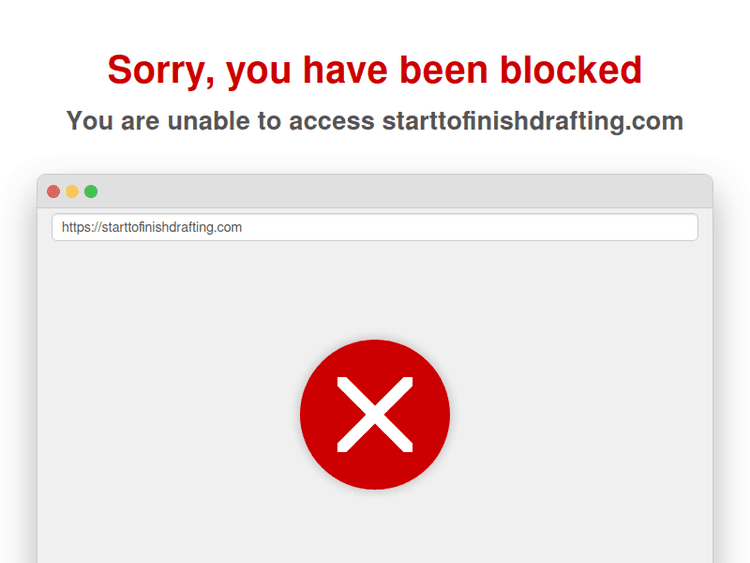Viewport: 750px width, 563px height.
Task: Click the word "access" in the subheading
Action: click(331, 121)
